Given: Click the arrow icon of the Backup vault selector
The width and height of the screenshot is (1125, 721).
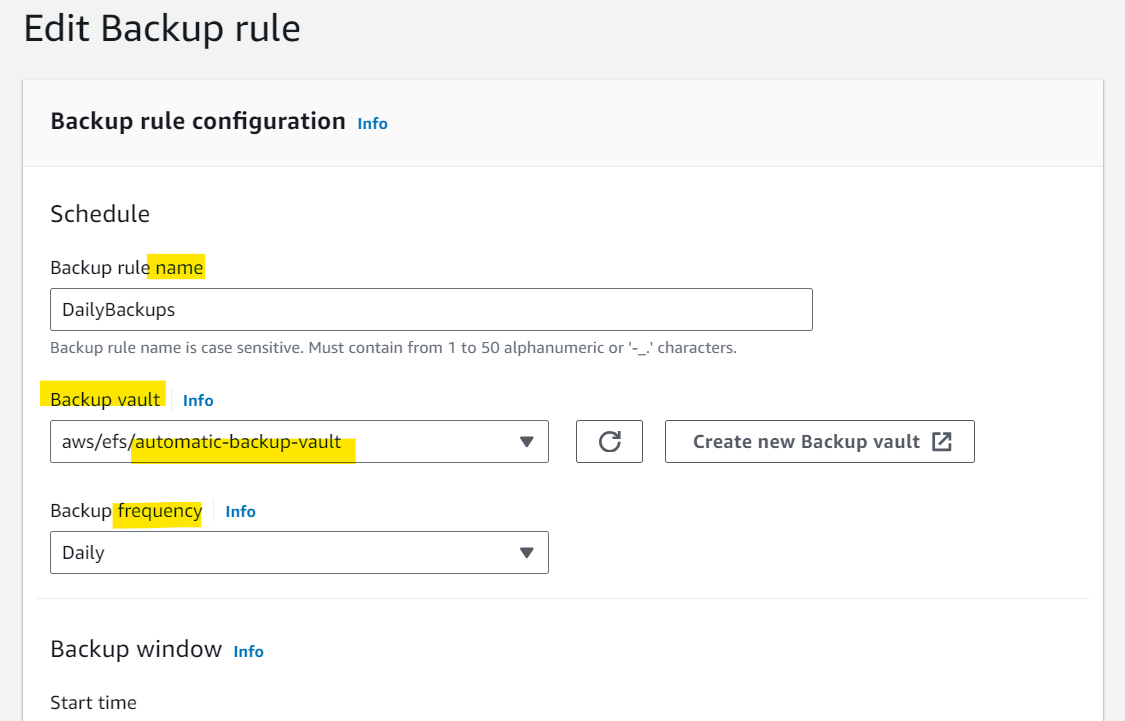Looking at the screenshot, I should [x=527, y=442].
